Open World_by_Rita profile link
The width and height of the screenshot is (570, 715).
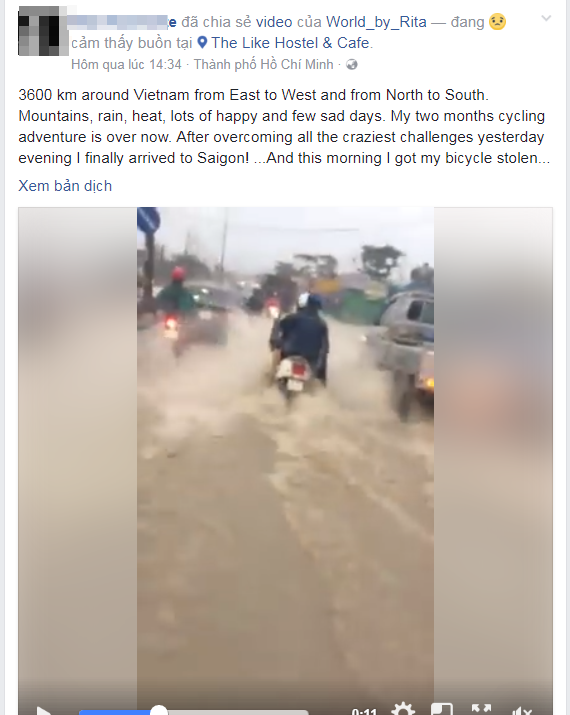376,22
